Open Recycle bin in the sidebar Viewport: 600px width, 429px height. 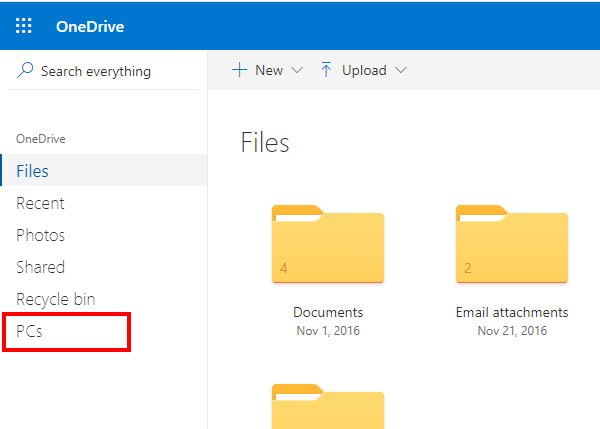click(56, 299)
